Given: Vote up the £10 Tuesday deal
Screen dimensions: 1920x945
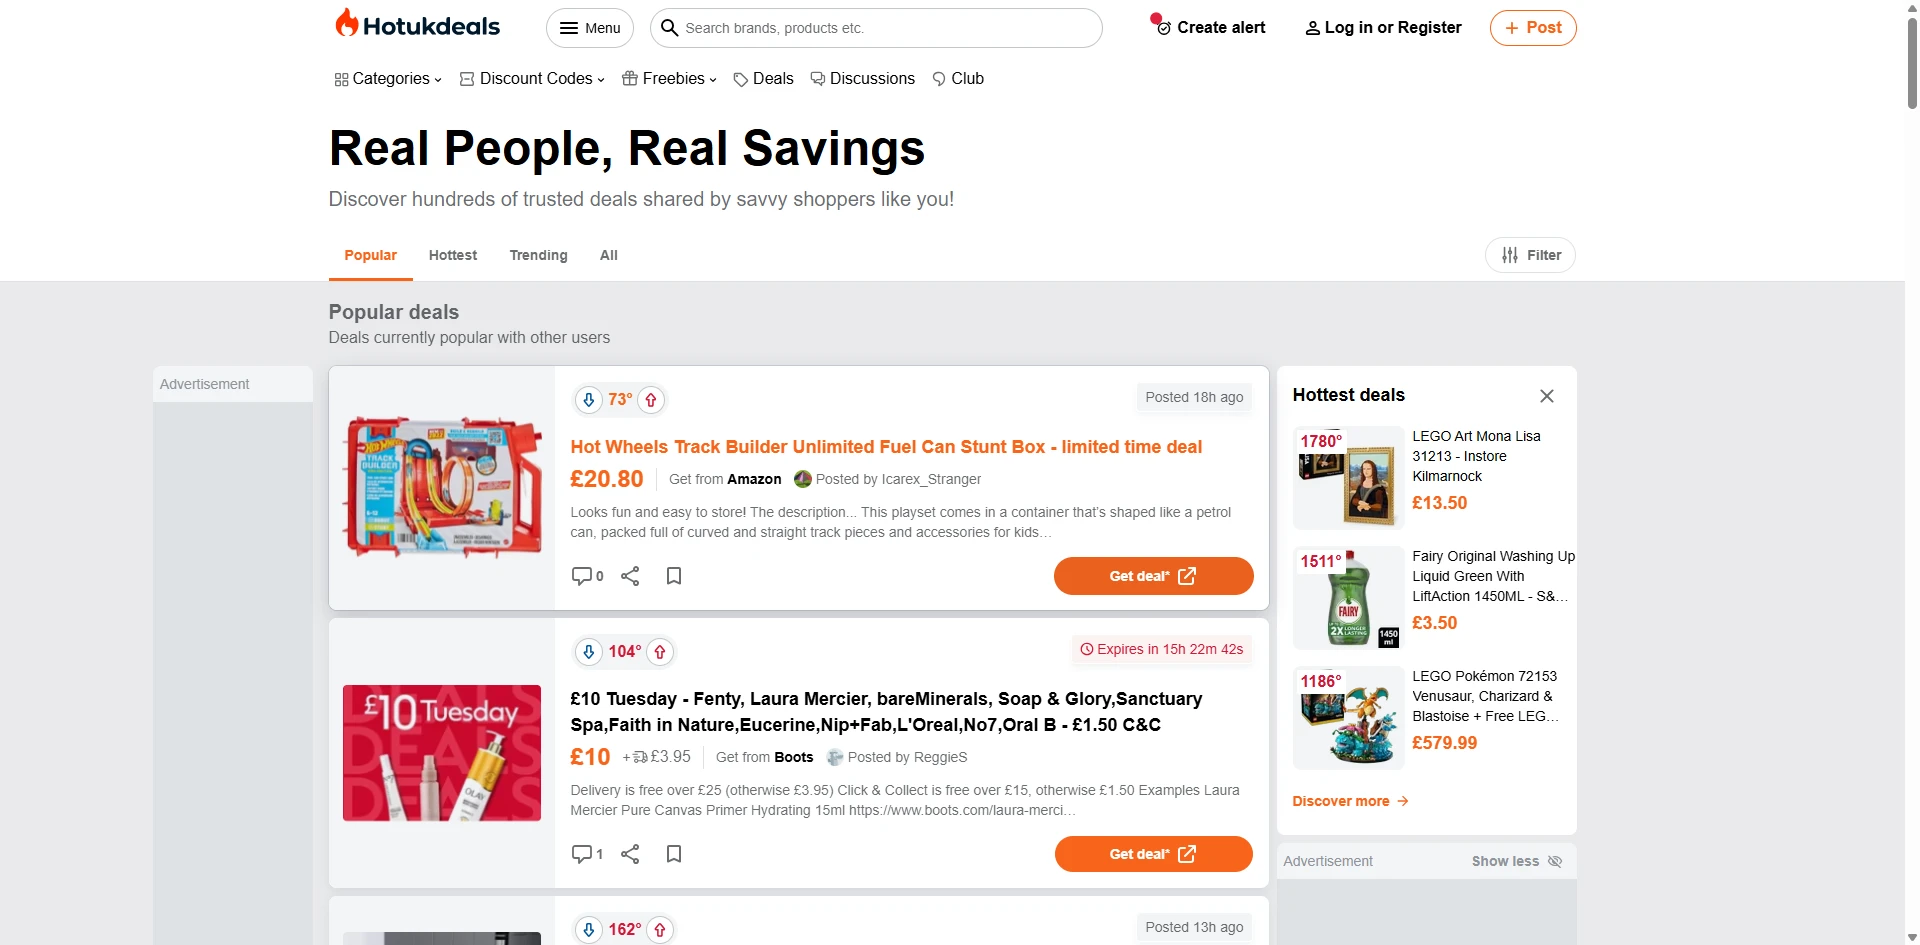Looking at the screenshot, I should (x=660, y=652).
